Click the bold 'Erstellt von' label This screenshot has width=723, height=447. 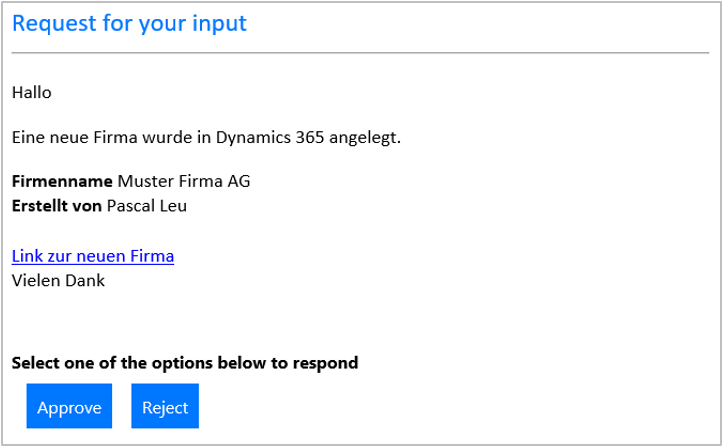pos(56,206)
